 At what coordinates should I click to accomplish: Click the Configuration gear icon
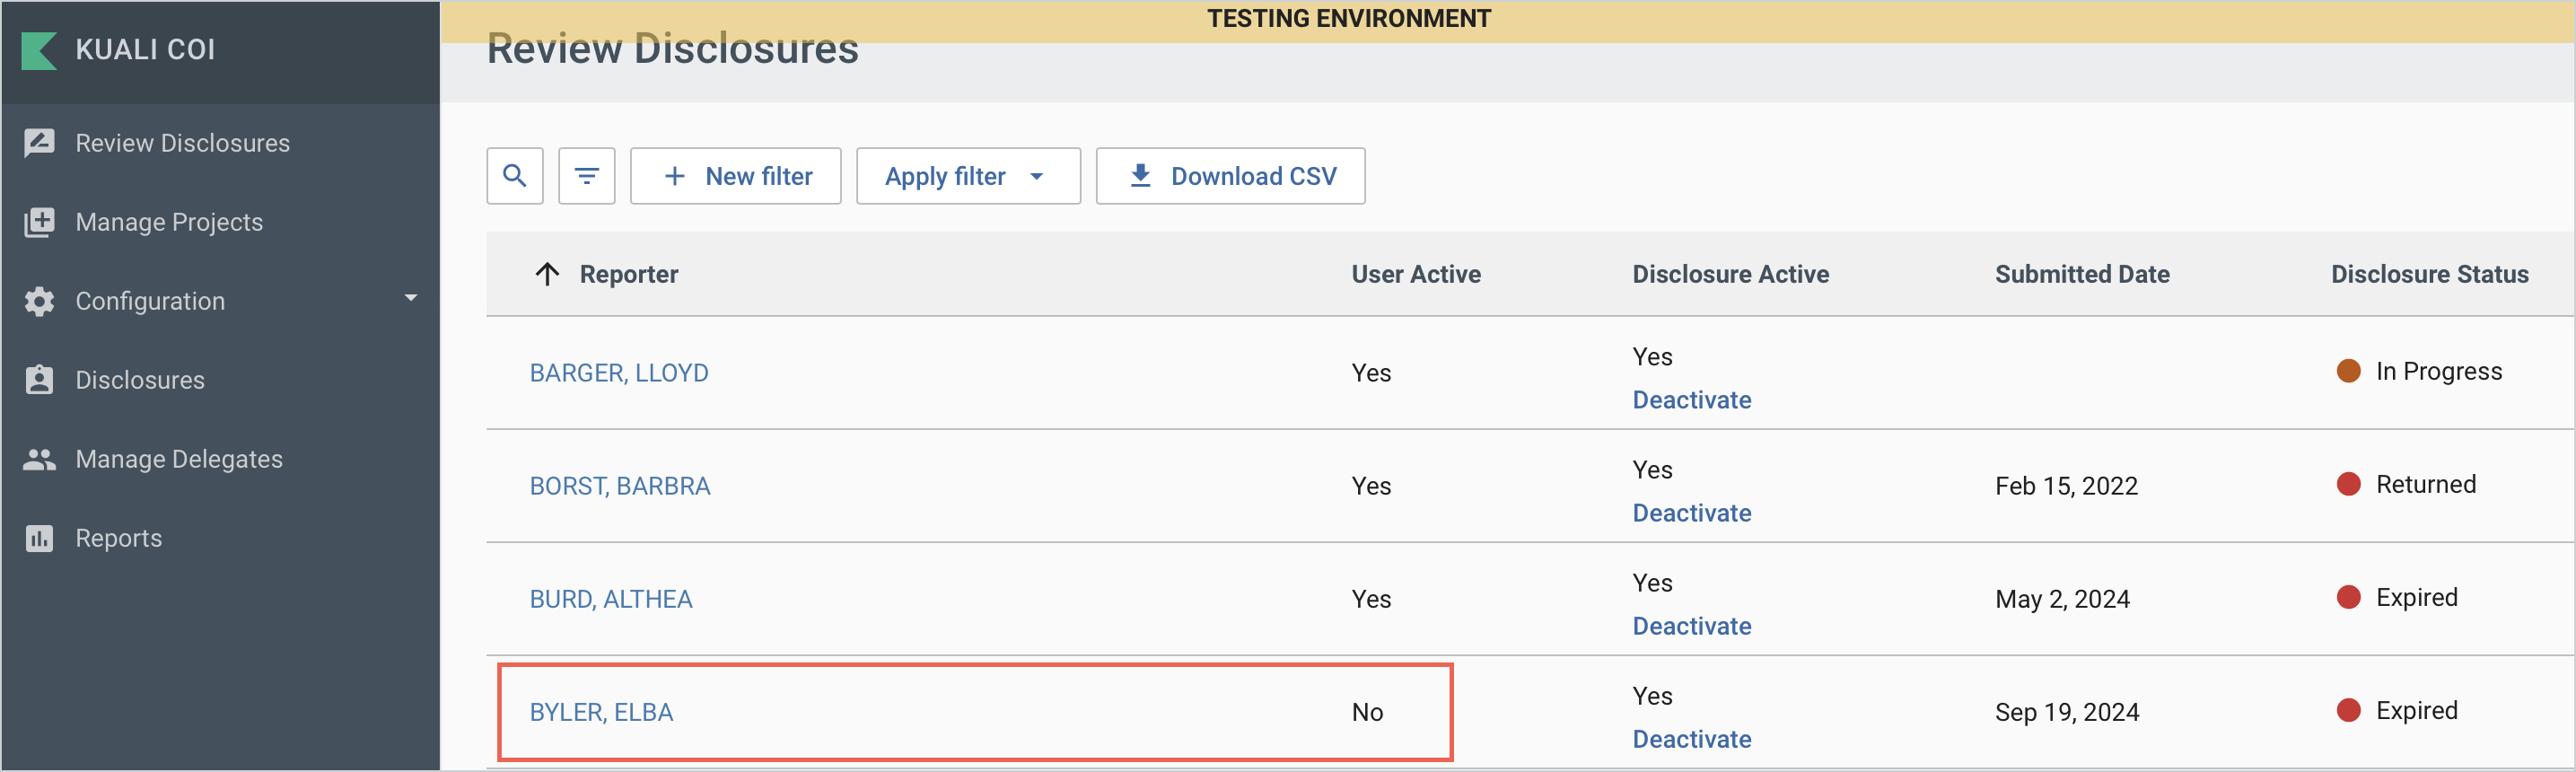[x=39, y=301]
